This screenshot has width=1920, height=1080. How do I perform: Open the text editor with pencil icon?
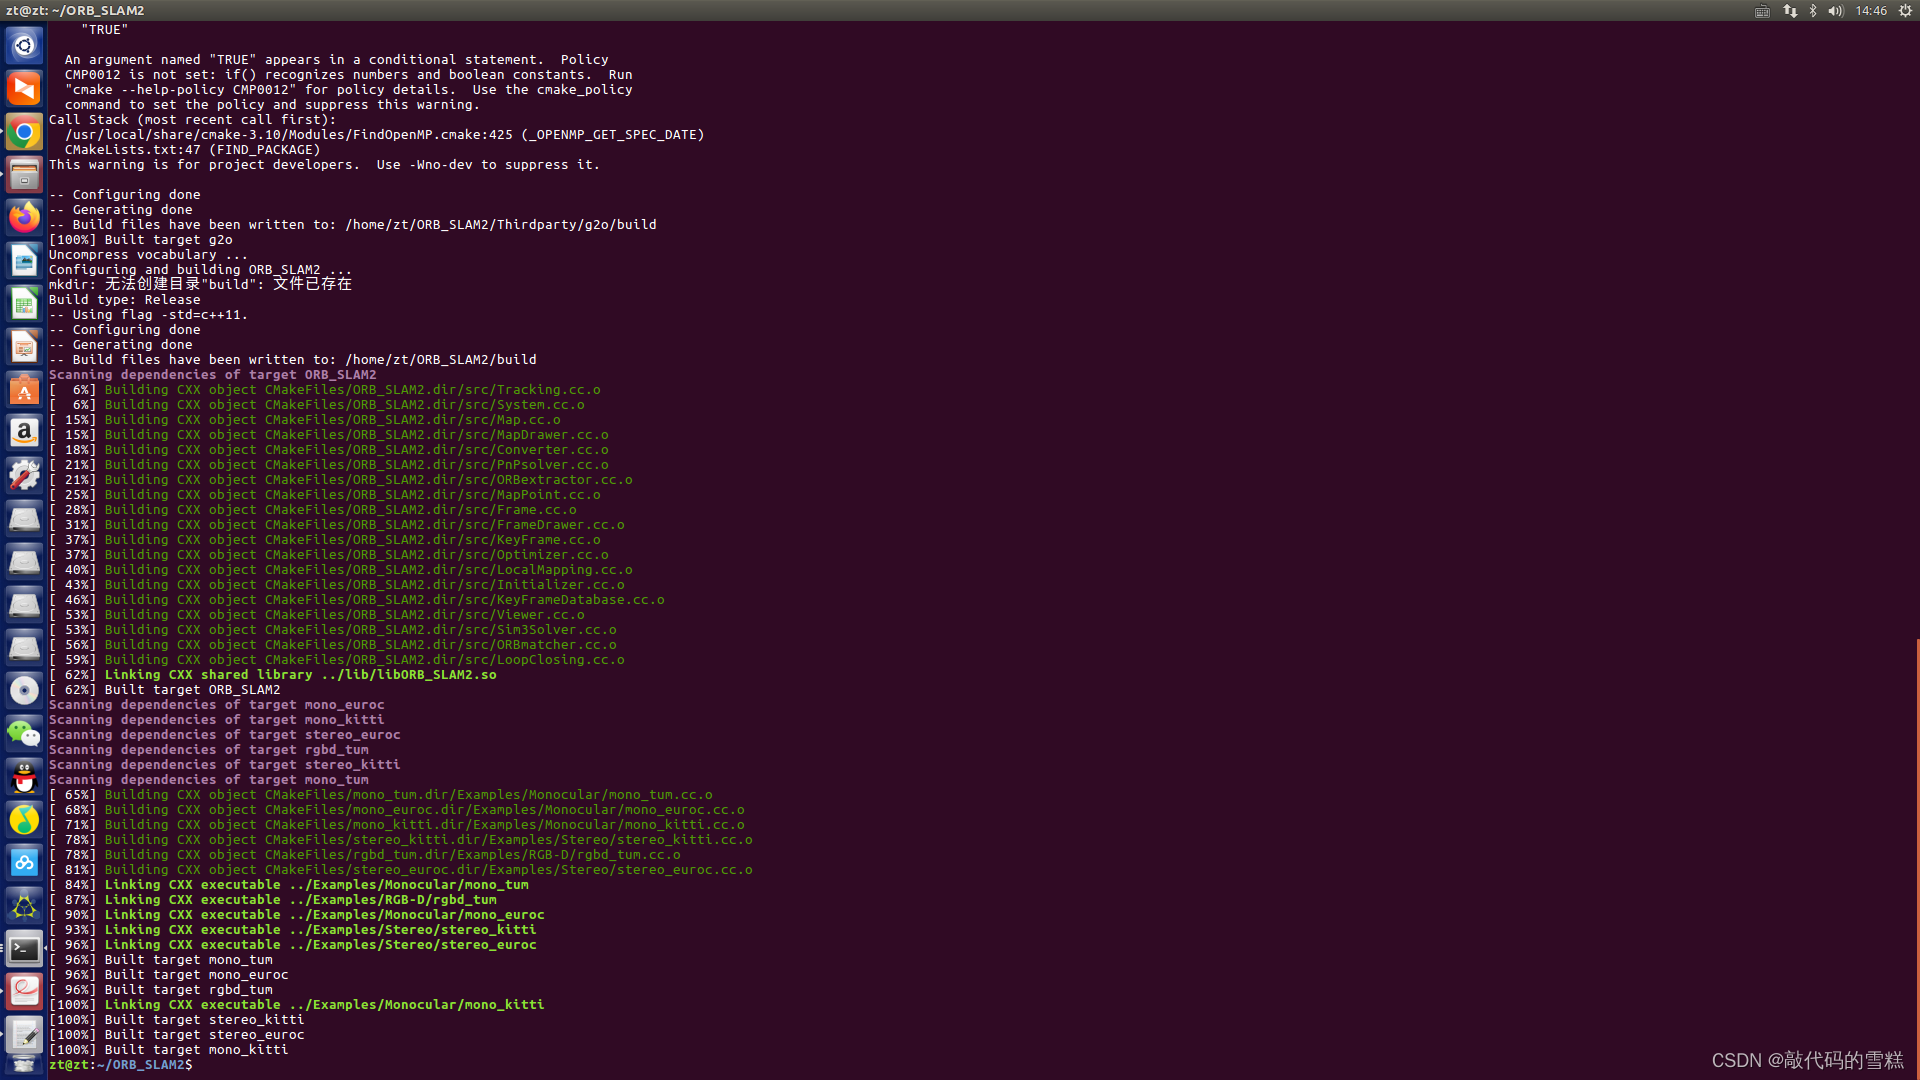tap(24, 1035)
